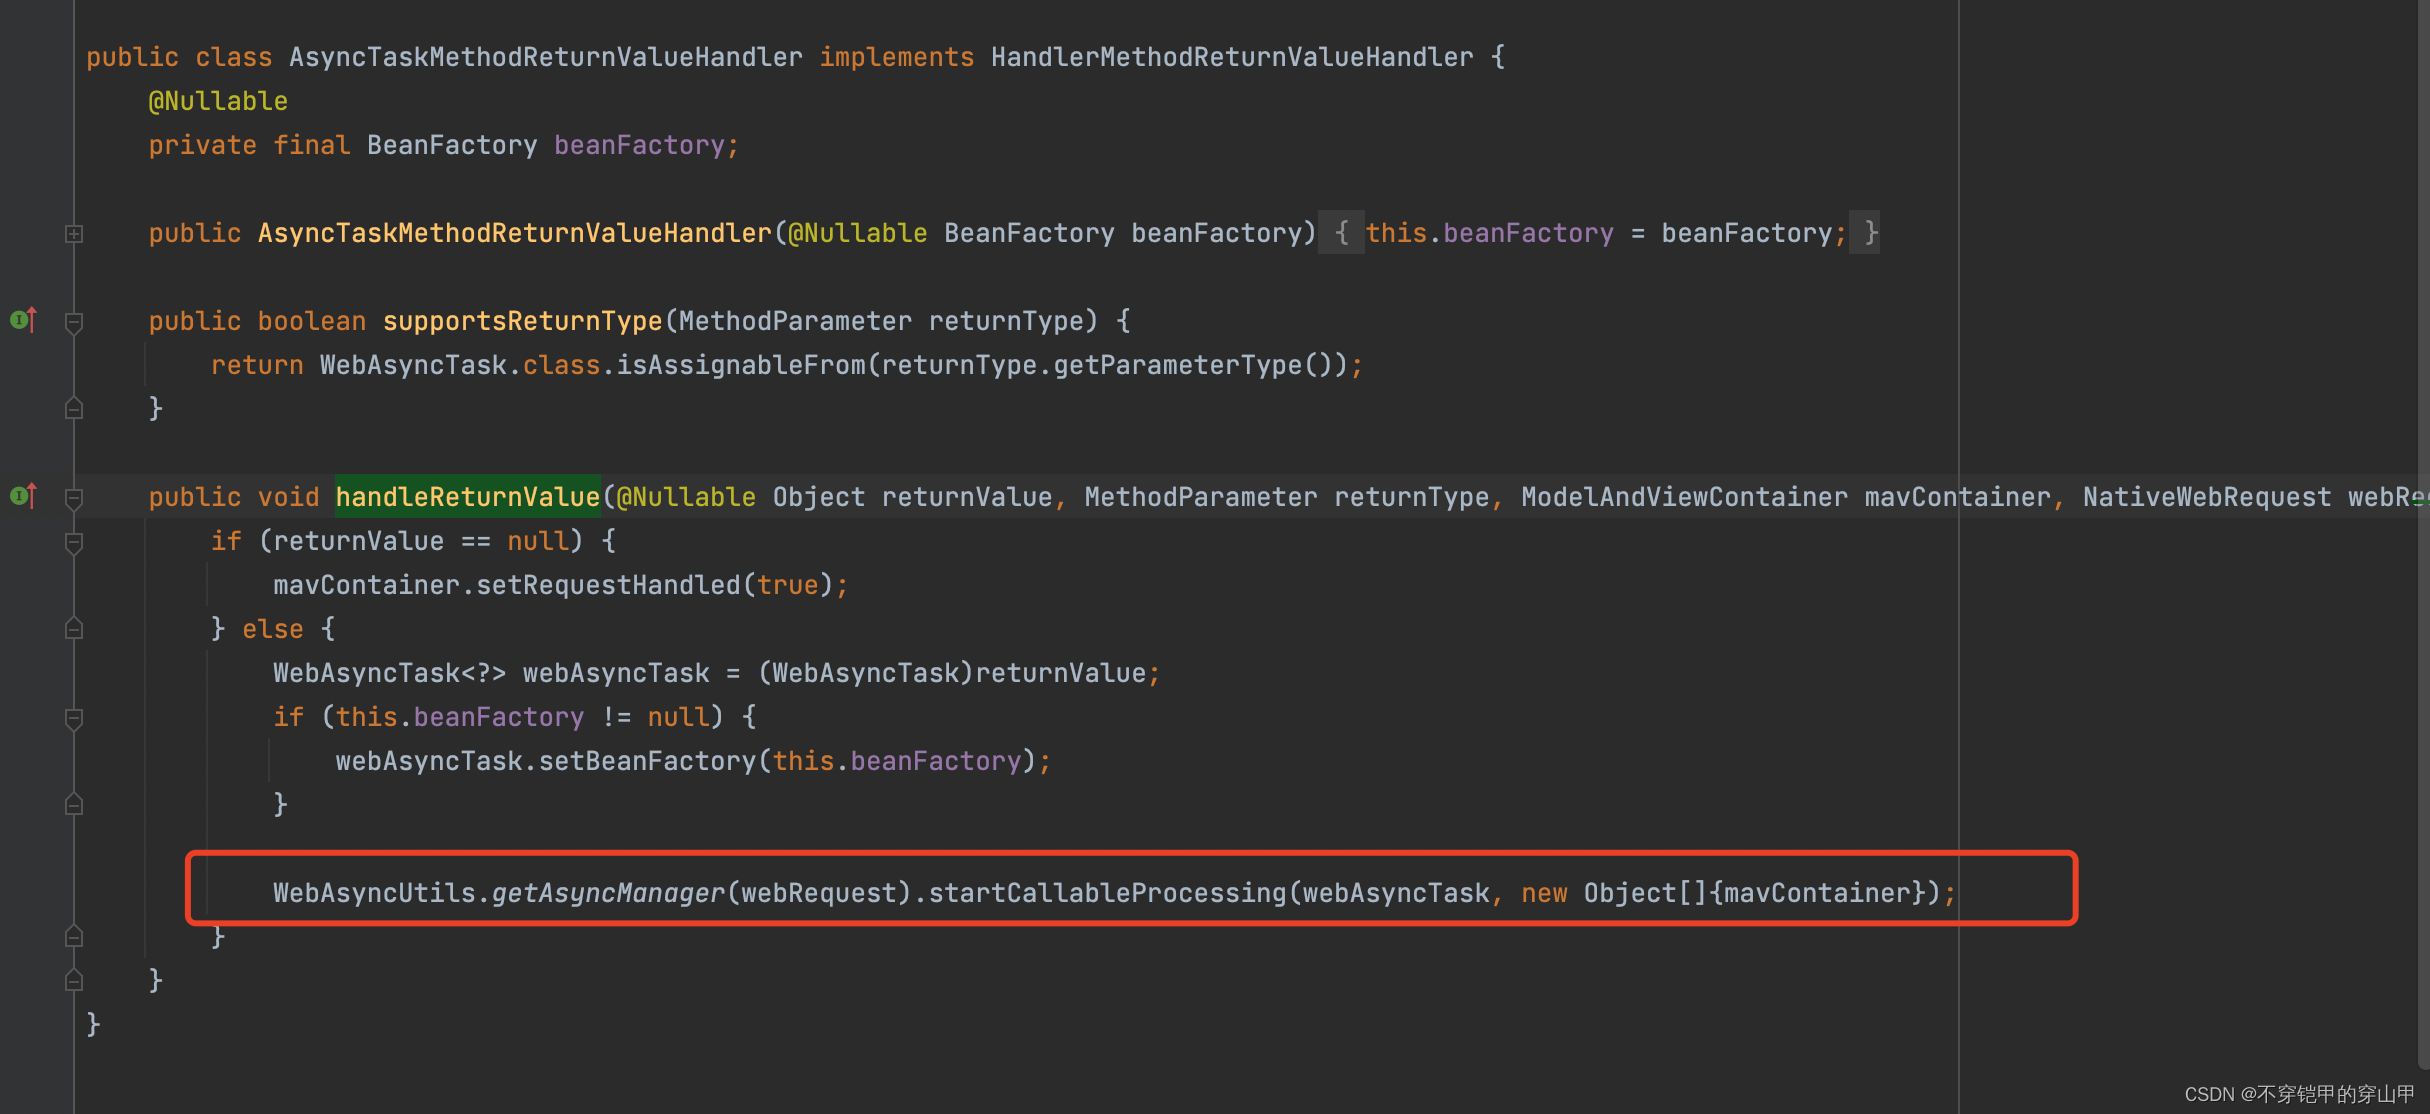Click the (WebAsyncTask) cast before returnValue
2430x1114 pixels.
point(866,673)
